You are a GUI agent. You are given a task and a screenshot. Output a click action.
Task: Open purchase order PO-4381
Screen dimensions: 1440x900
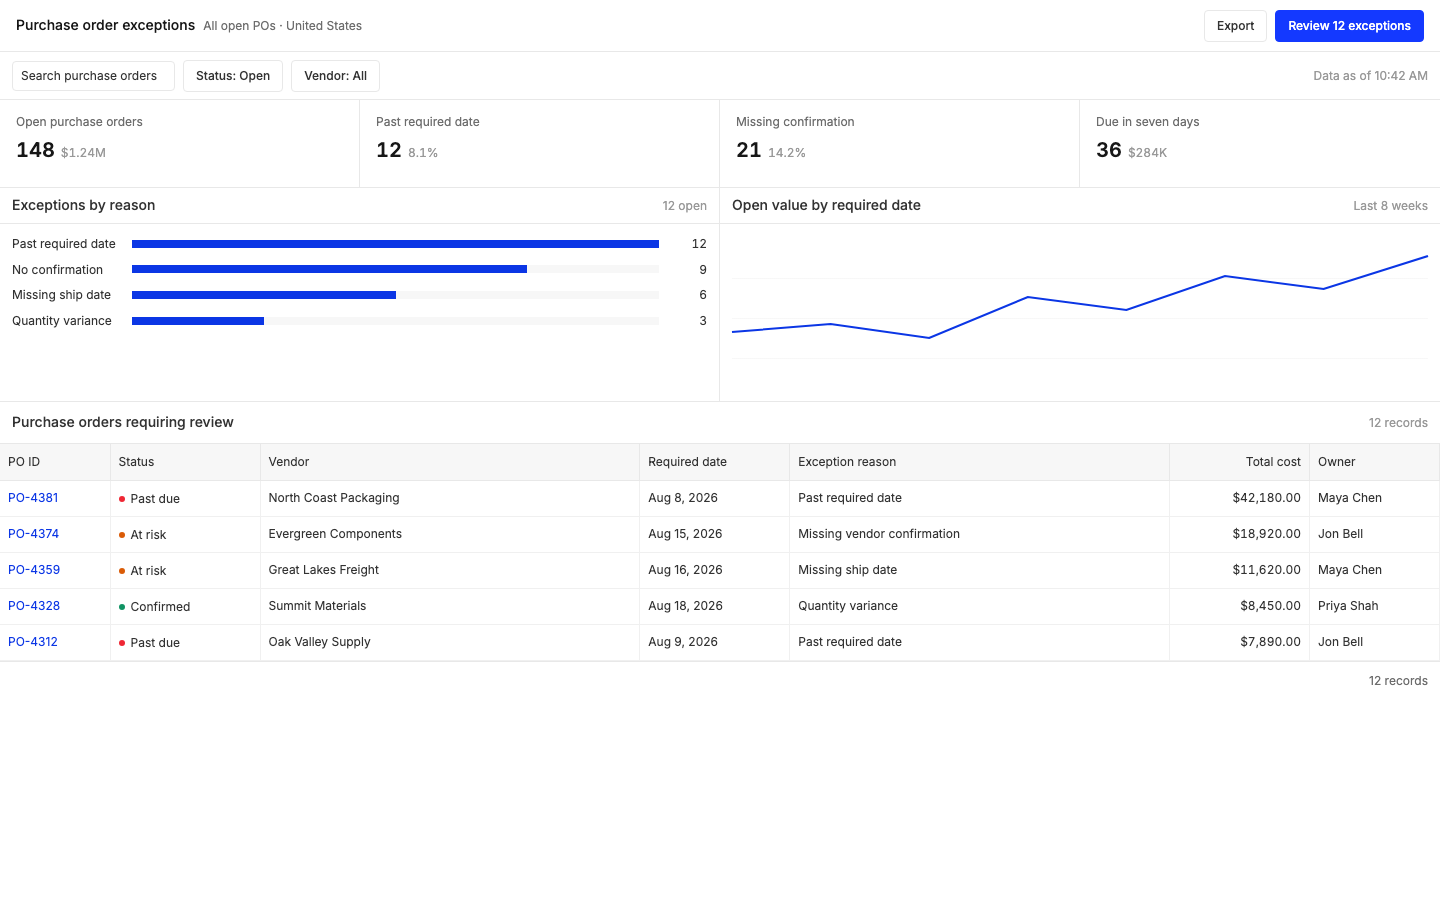tap(33, 498)
